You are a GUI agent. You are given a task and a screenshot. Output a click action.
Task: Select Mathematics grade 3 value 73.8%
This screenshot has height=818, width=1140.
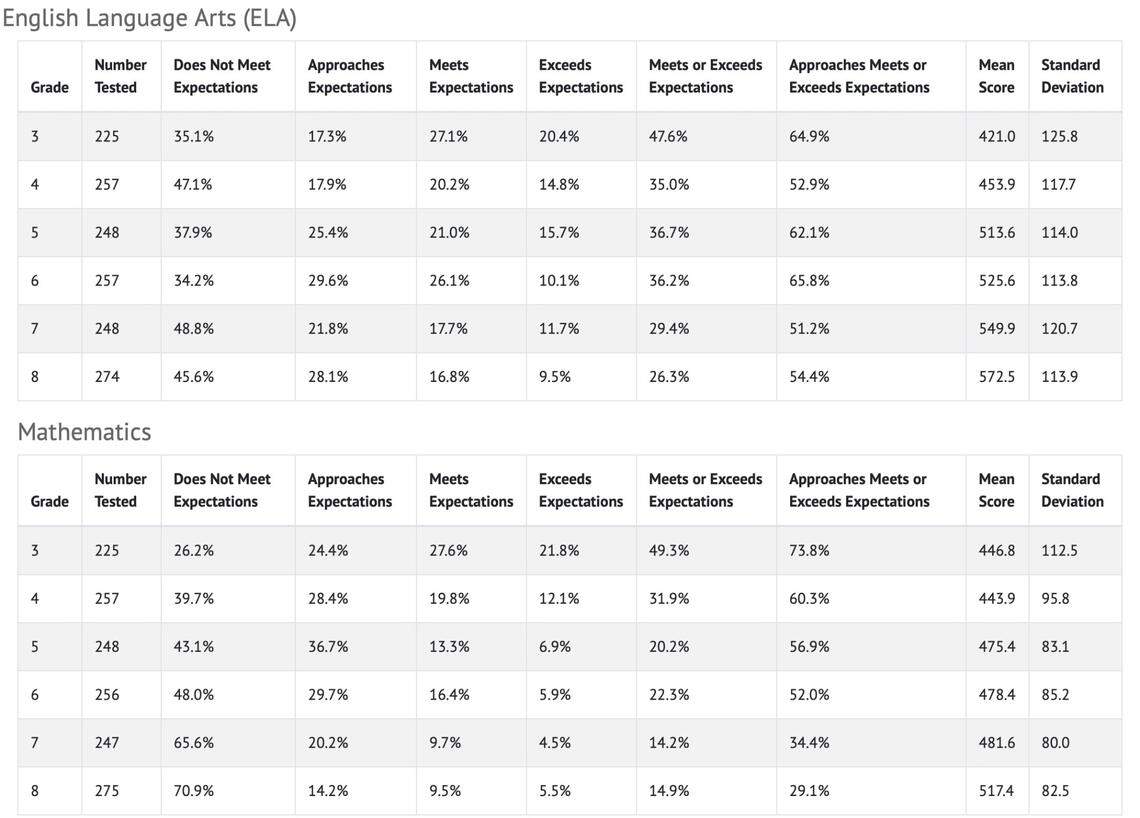click(x=809, y=550)
